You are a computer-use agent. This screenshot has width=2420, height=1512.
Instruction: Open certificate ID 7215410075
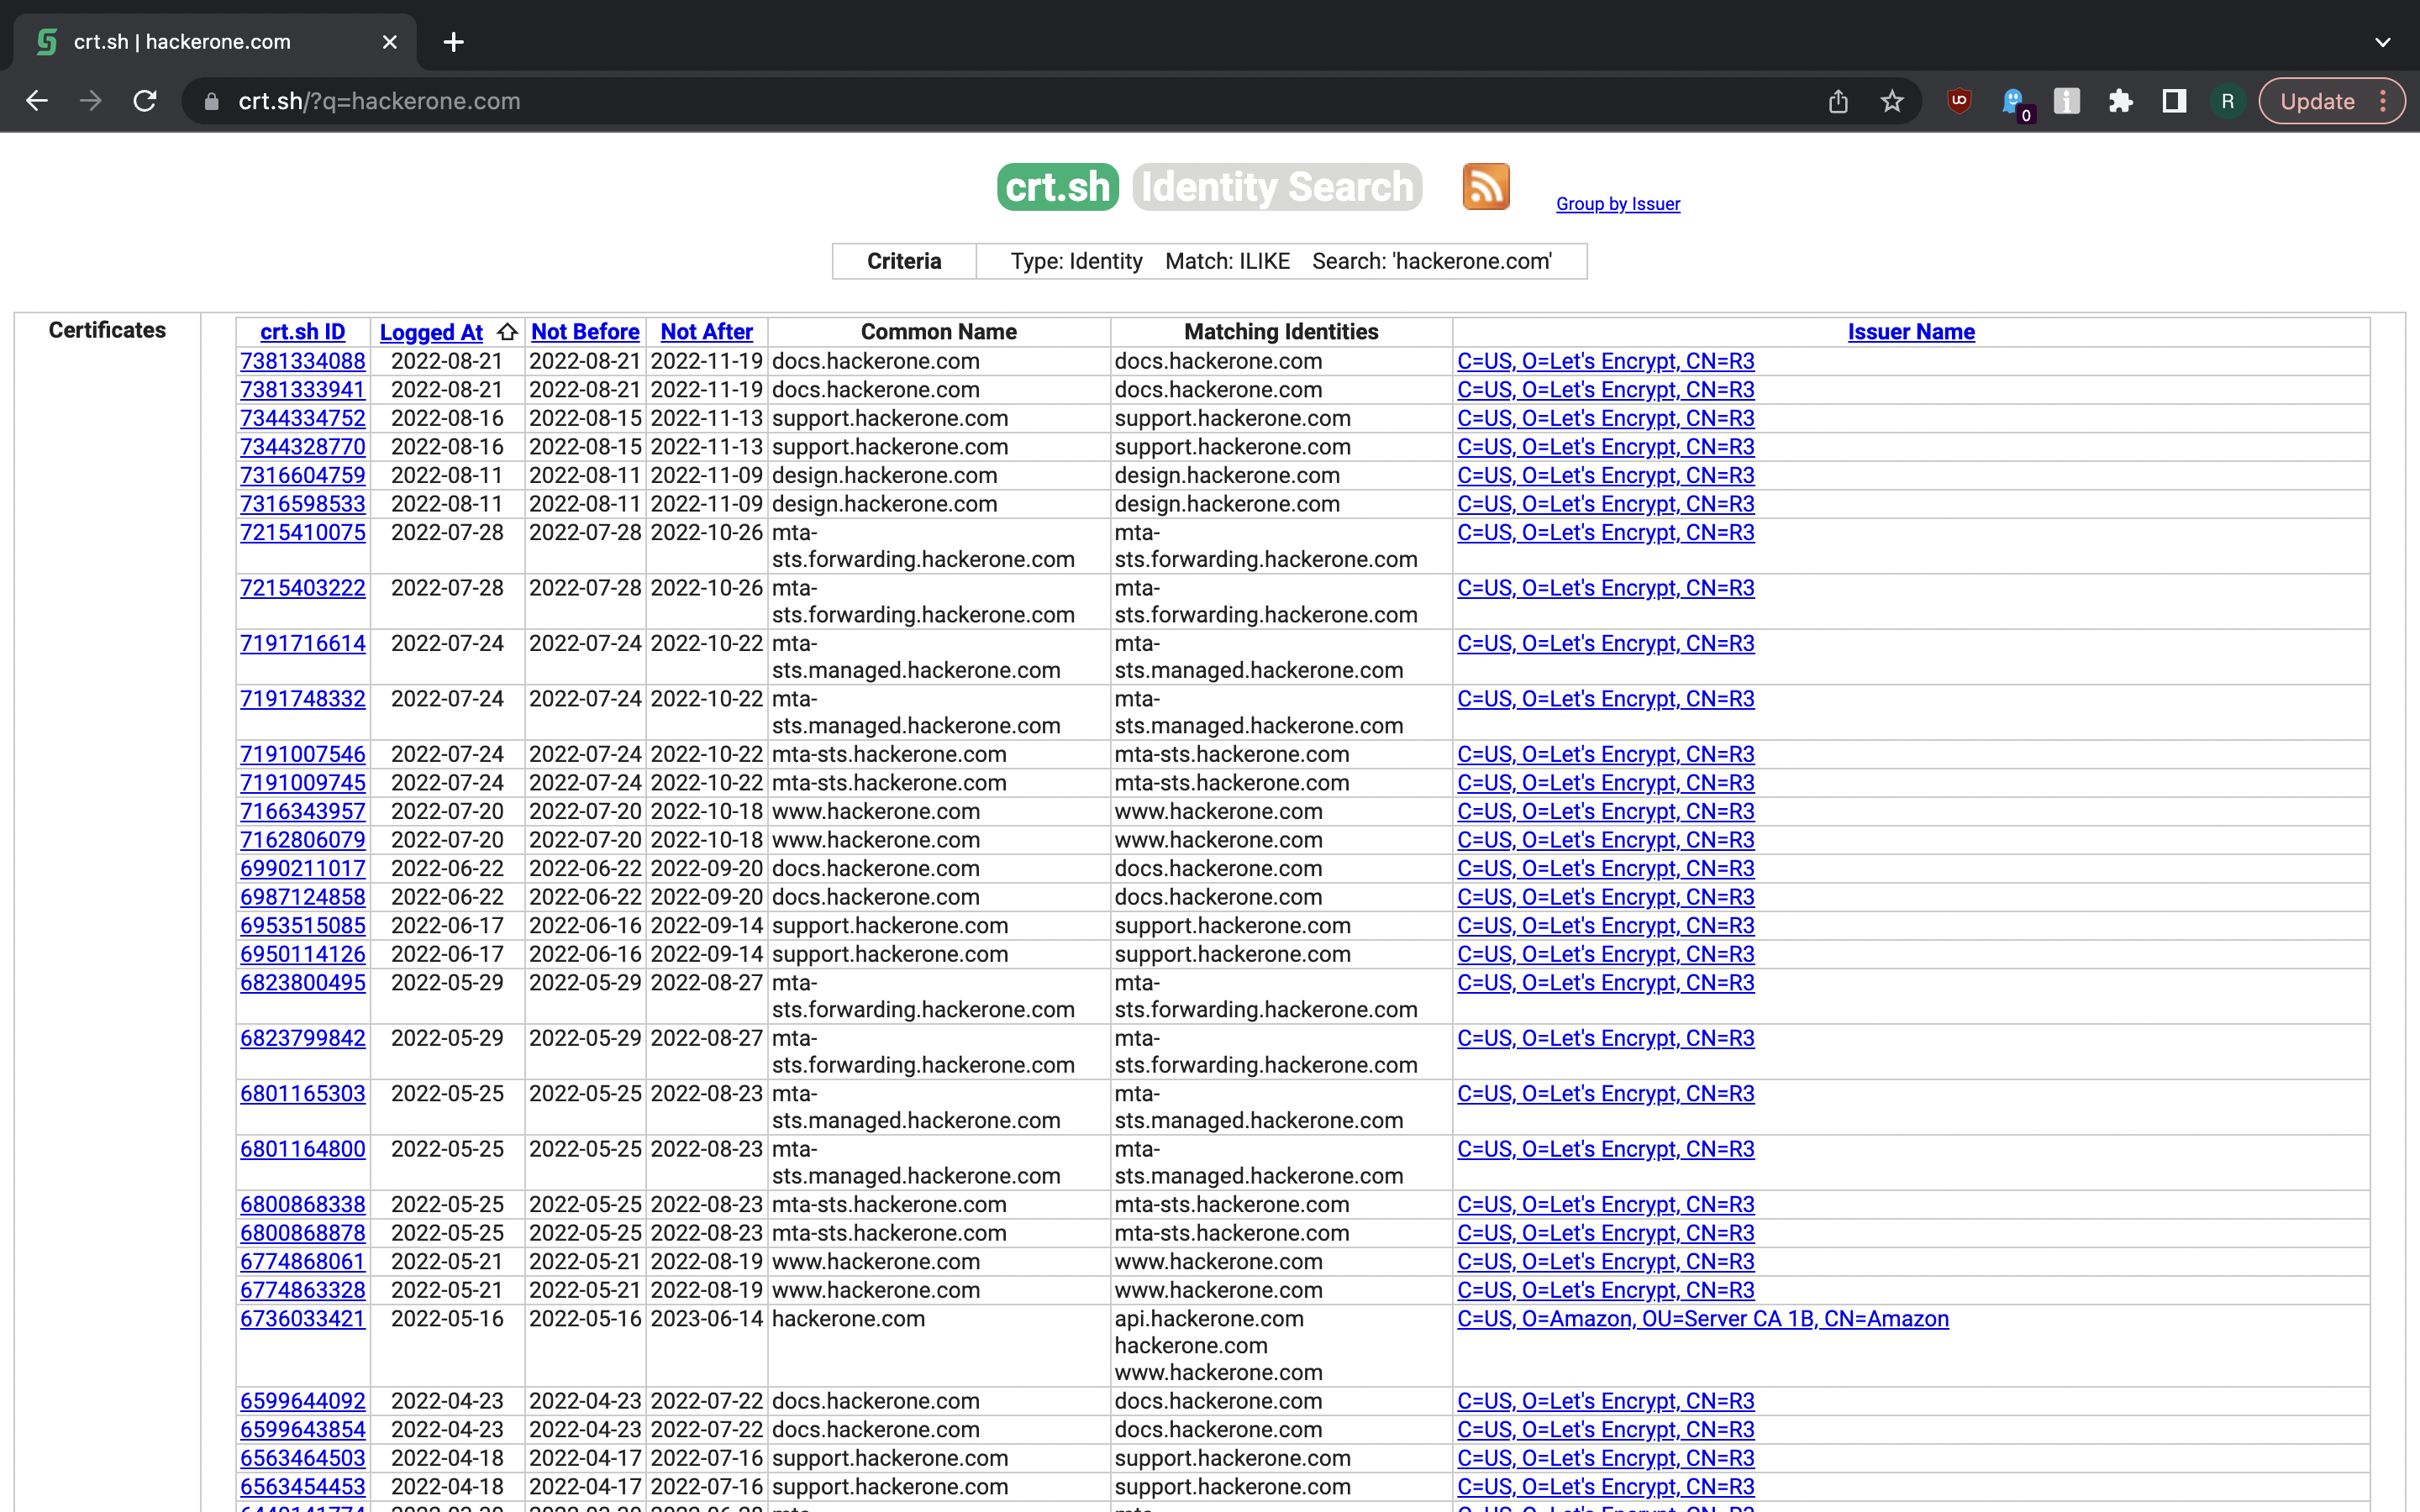tap(303, 533)
